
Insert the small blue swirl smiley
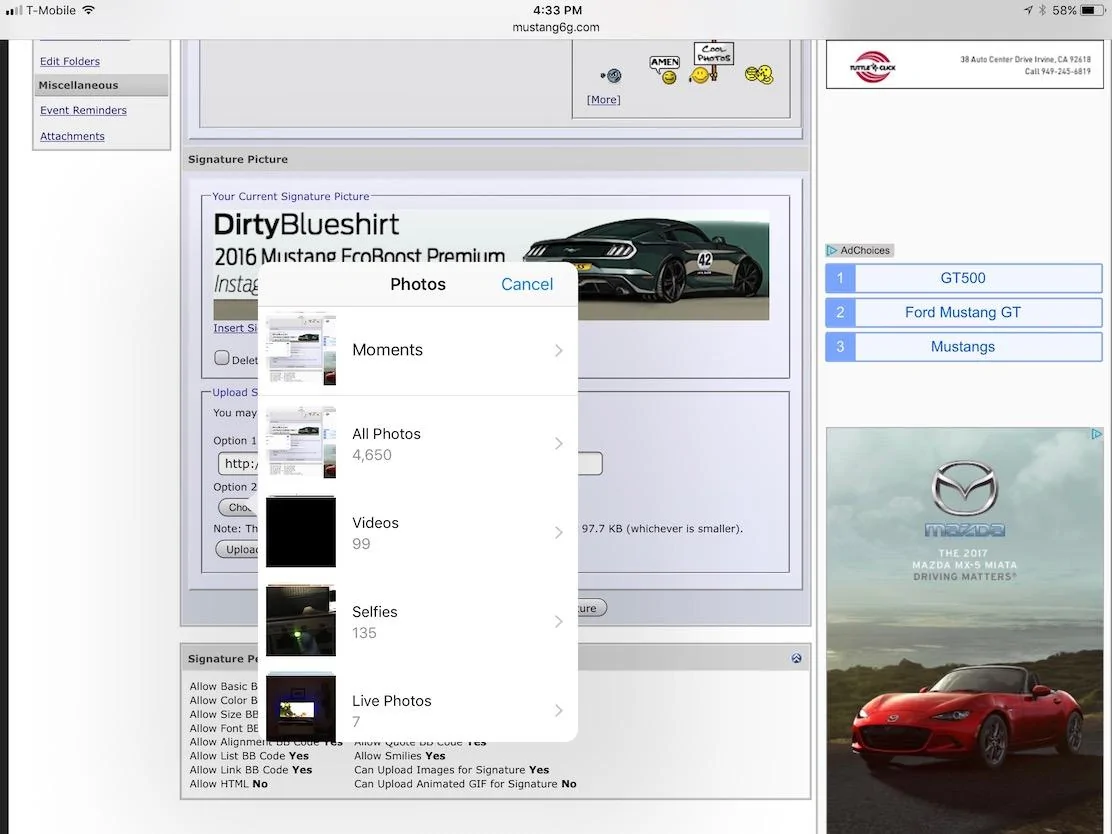click(611, 75)
